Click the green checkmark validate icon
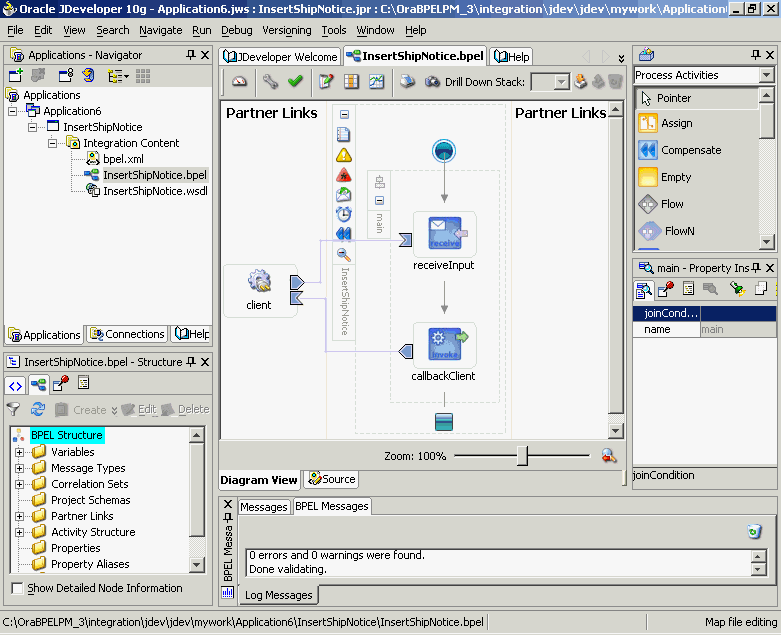Viewport: 781px width, 635px height. point(295,81)
